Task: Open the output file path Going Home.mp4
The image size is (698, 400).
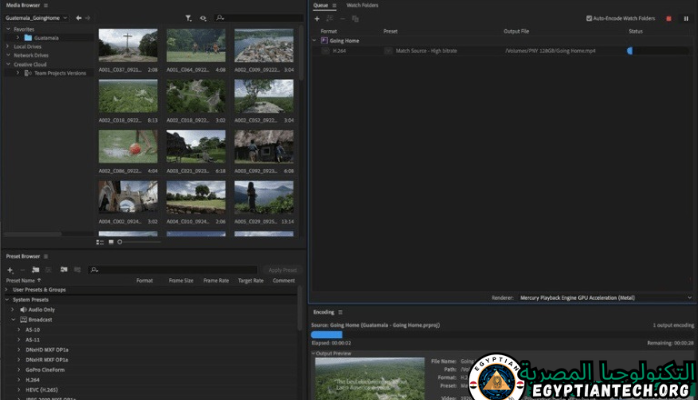Action: (x=550, y=51)
